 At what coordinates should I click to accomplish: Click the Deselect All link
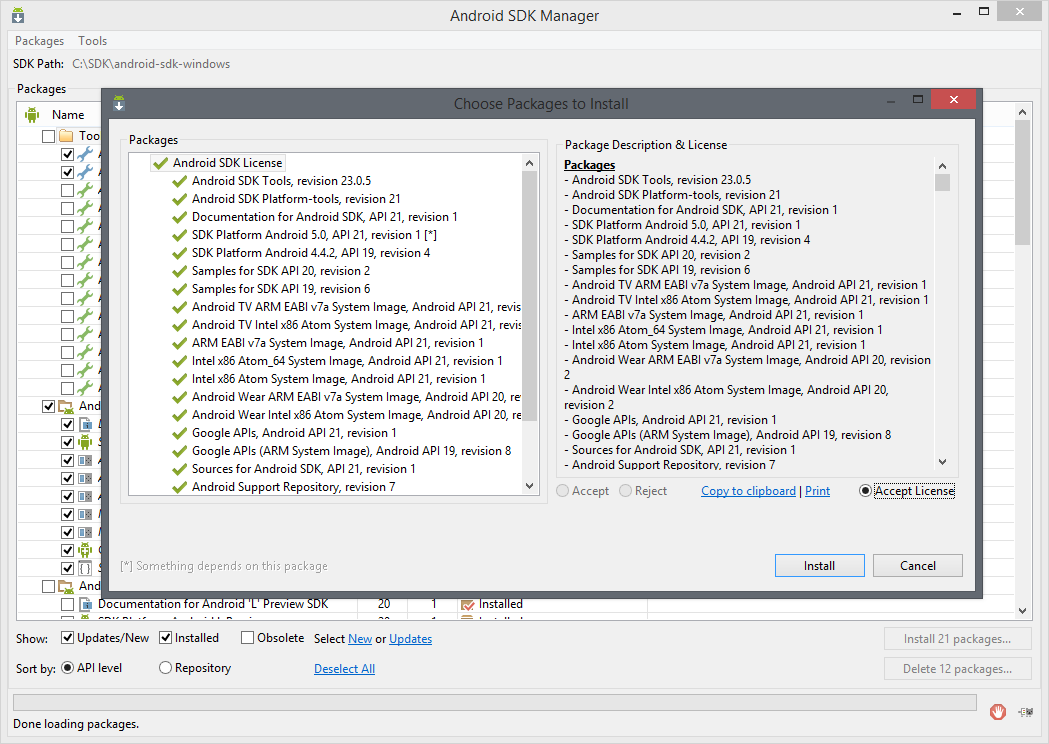344,669
